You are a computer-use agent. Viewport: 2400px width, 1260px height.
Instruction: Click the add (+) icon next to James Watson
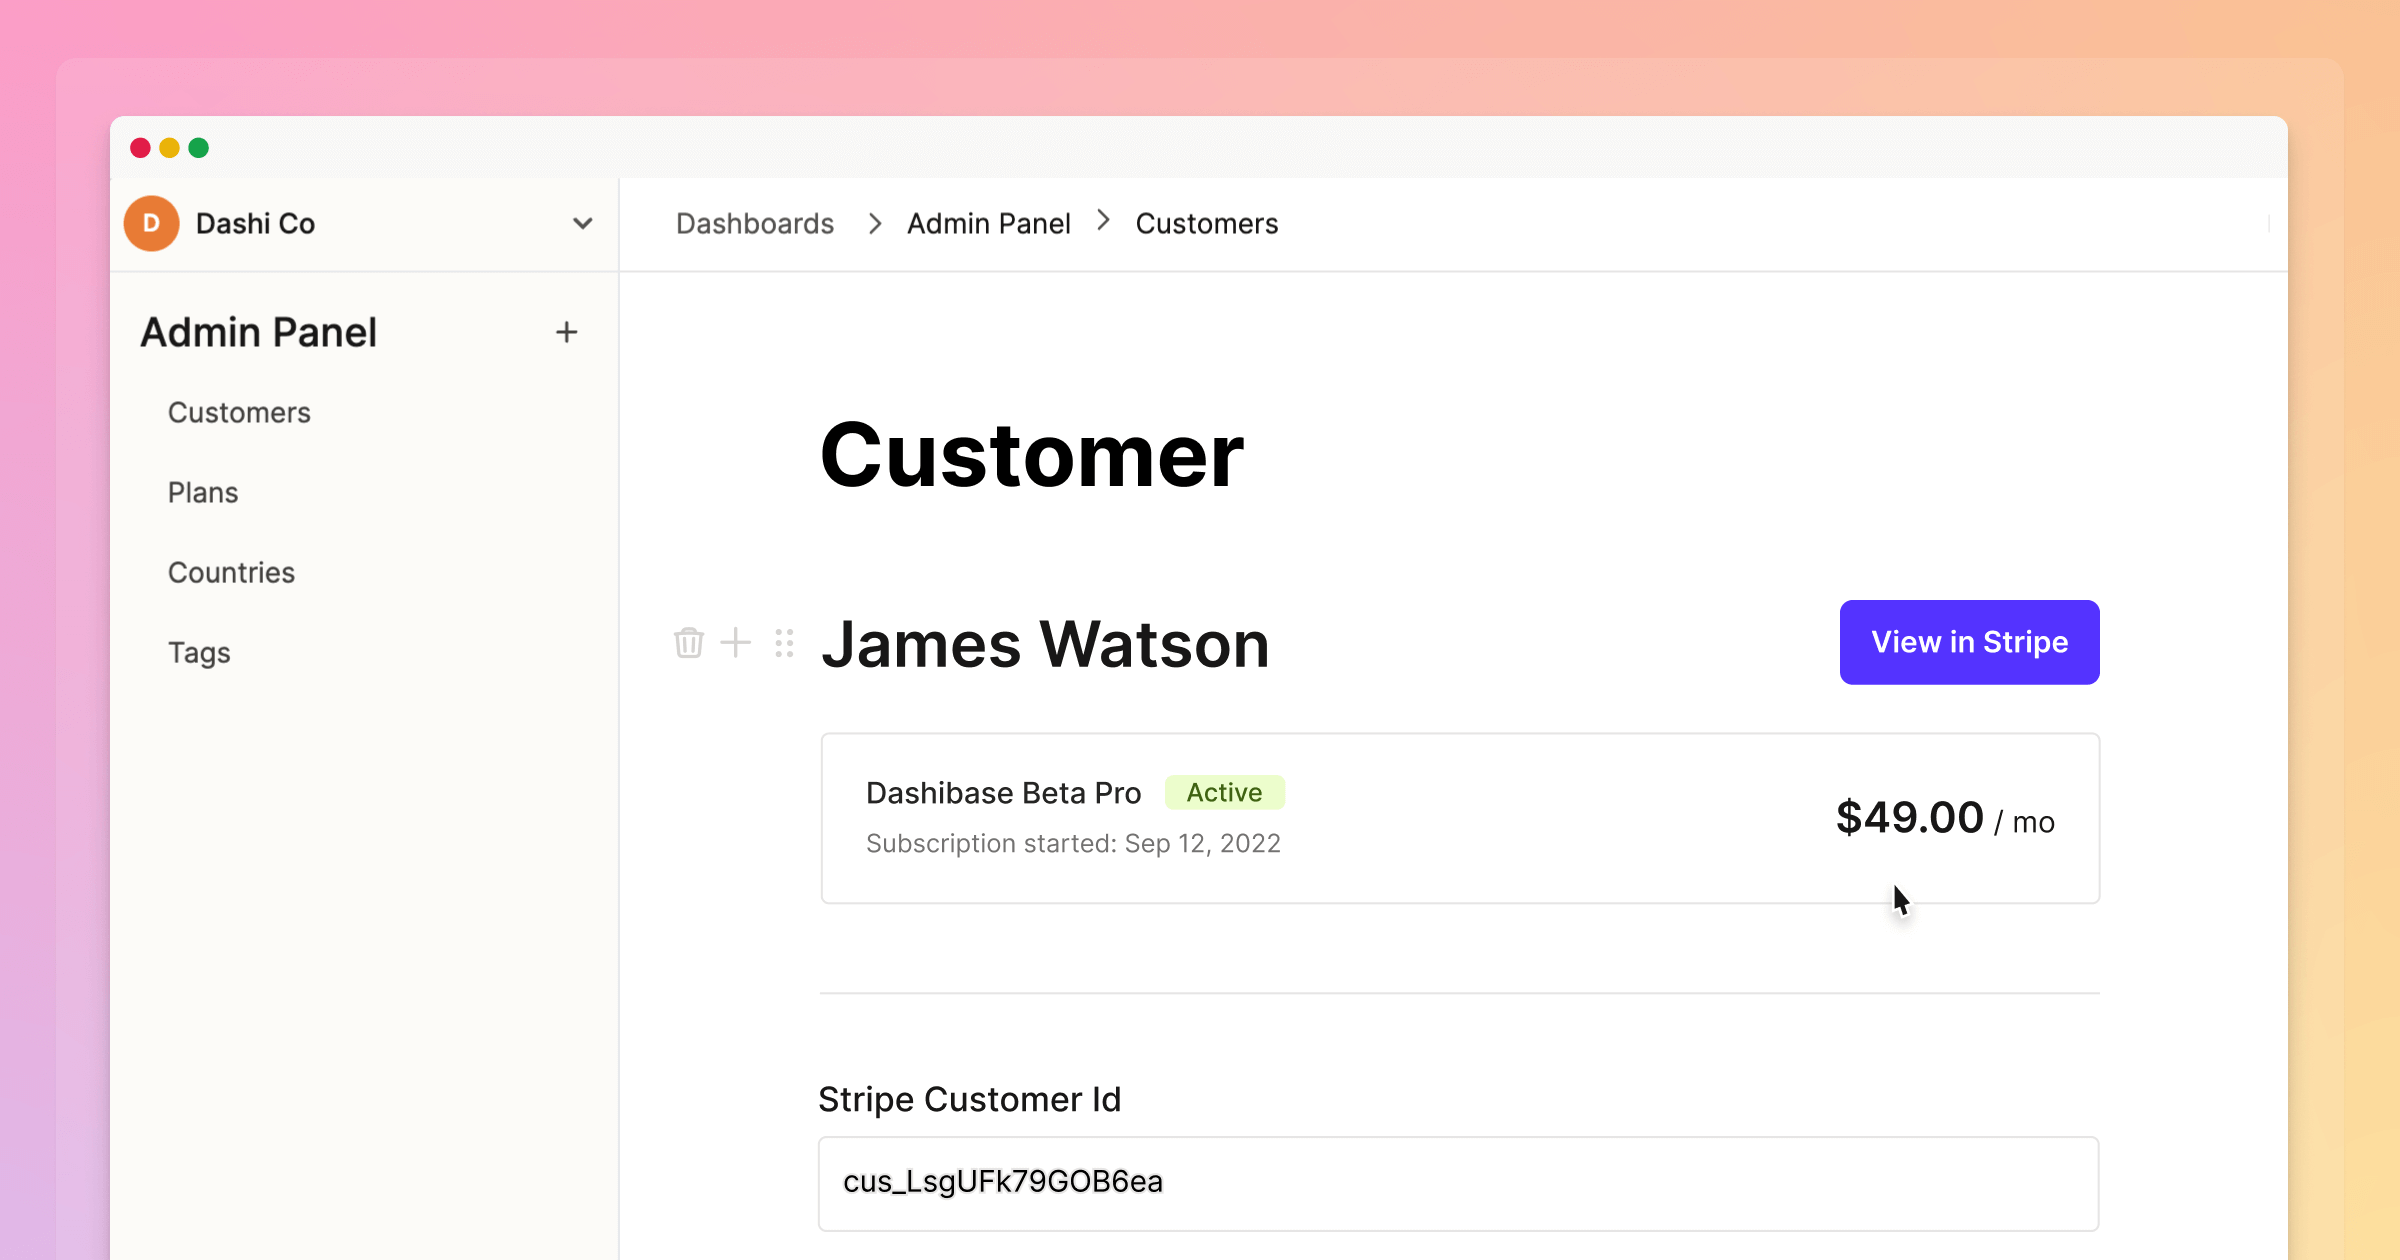[735, 641]
